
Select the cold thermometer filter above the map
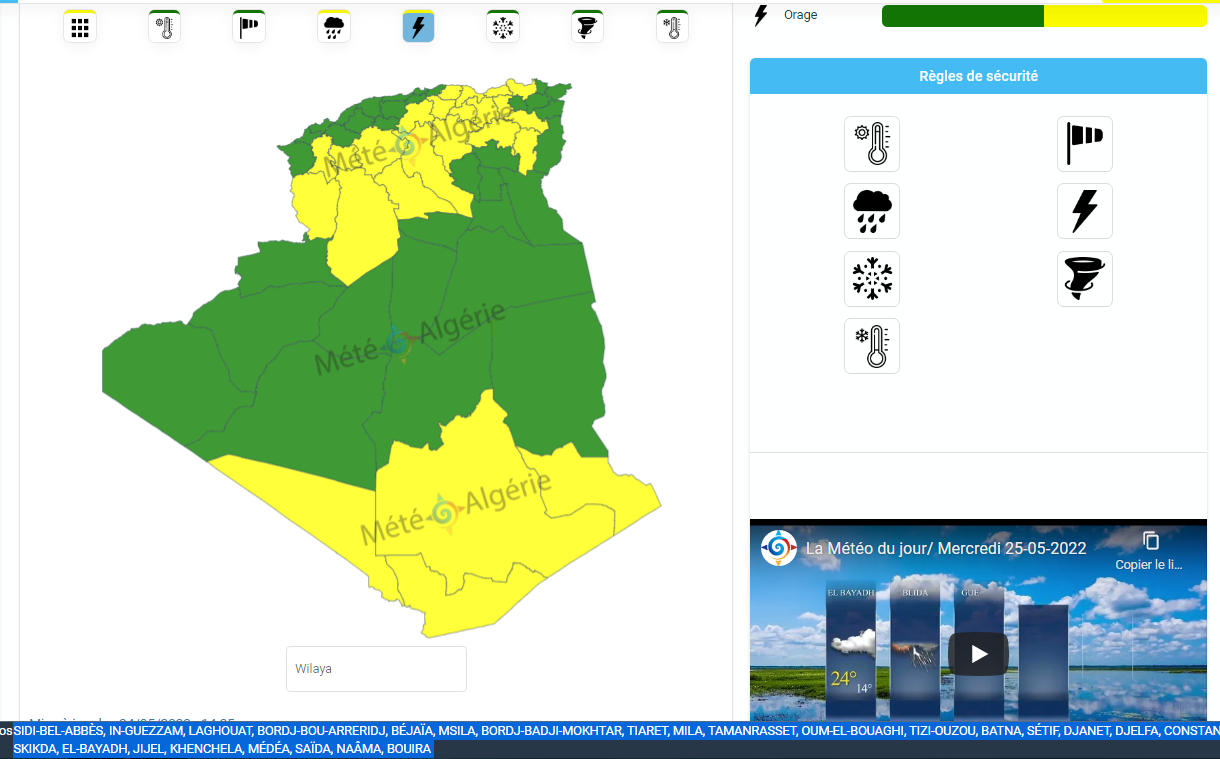pos(672,27)
